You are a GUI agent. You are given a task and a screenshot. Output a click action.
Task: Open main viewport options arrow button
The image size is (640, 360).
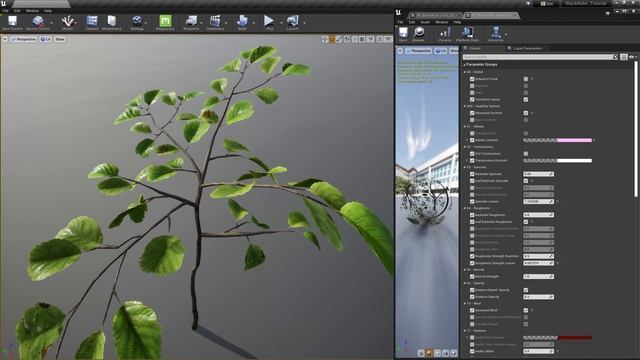5,39
